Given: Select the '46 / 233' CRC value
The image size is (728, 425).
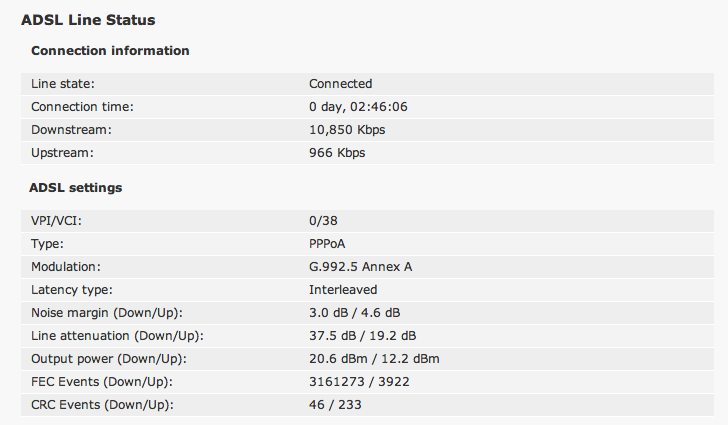Looking at the screenshot, I should pos(335,405).
